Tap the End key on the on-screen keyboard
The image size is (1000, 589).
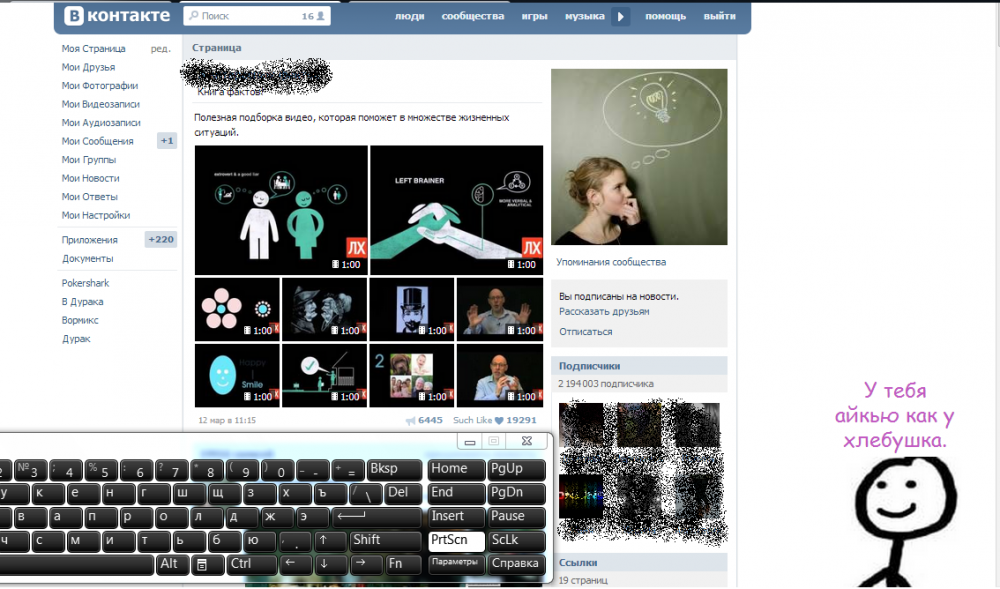[x=455, y=493]
